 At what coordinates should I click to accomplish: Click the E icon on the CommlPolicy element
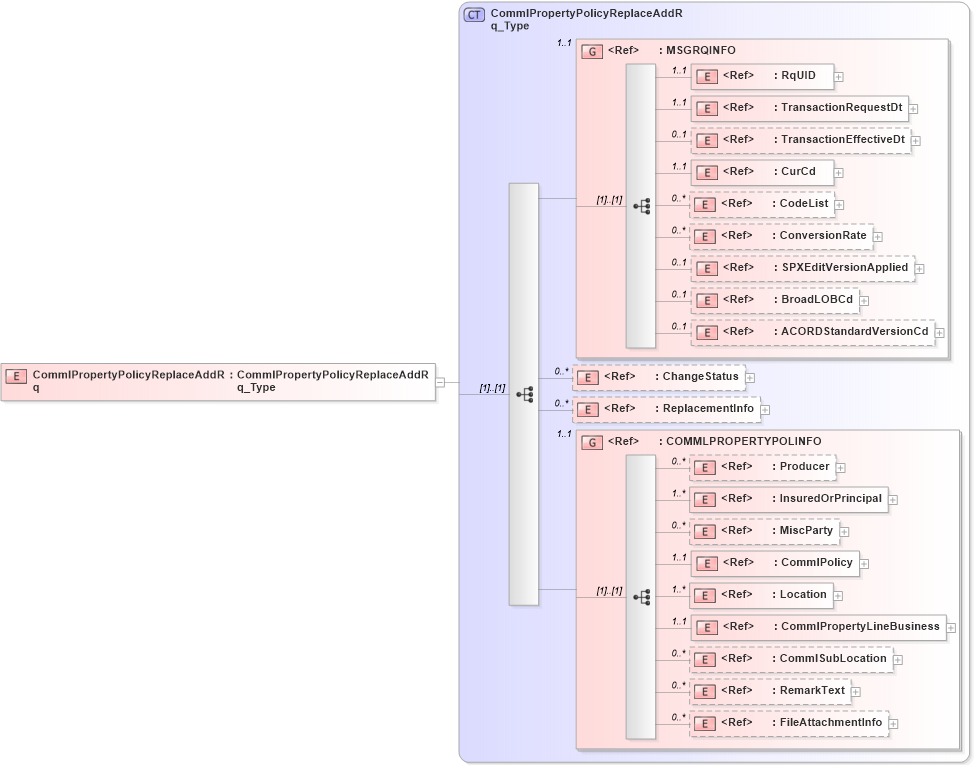click(707, 563)
